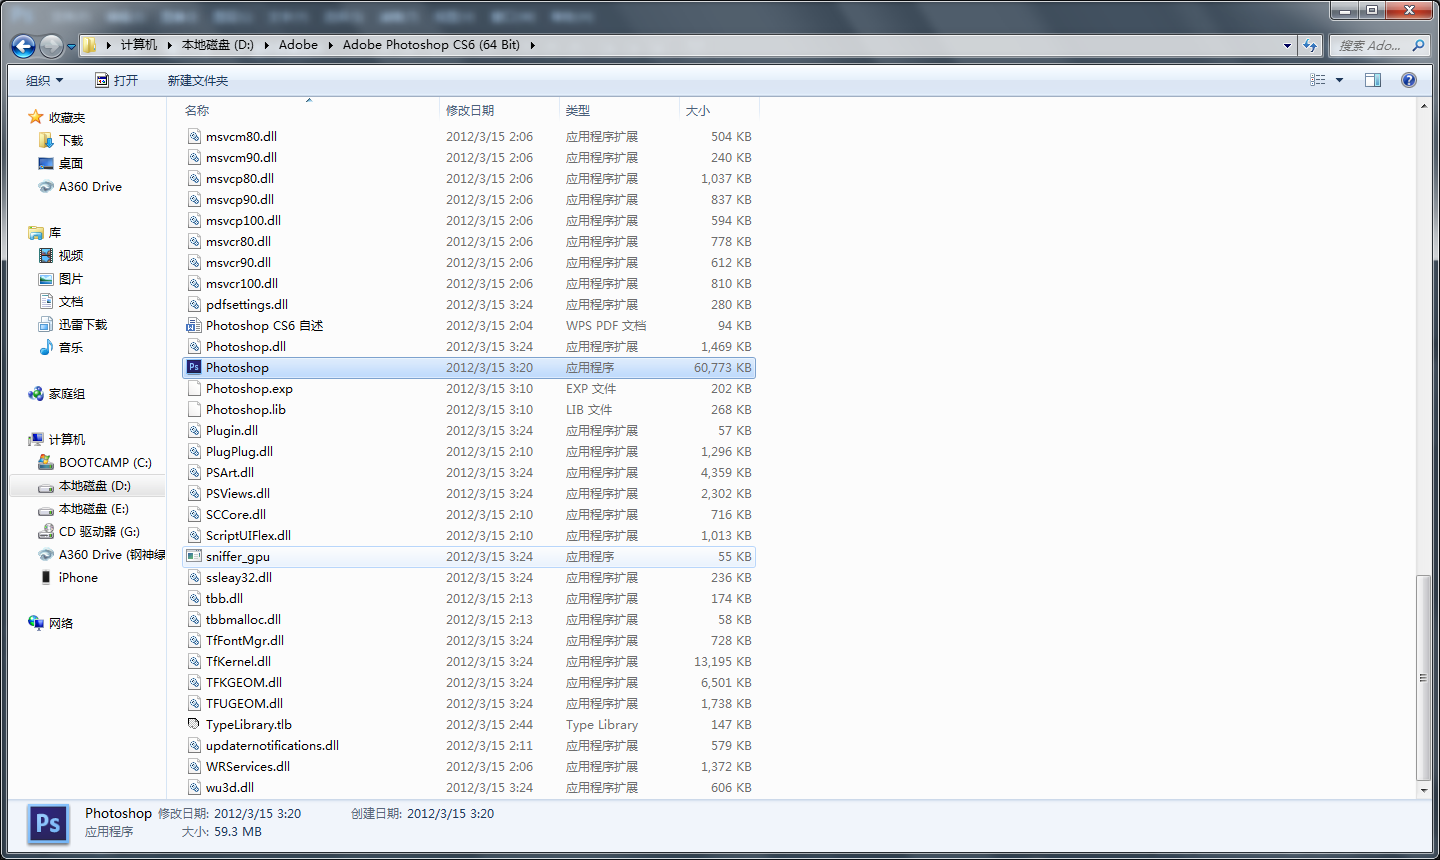1440x860 pixels.
Task: Select the tbbmalloc.dll file
Action: tap(469, 619)
